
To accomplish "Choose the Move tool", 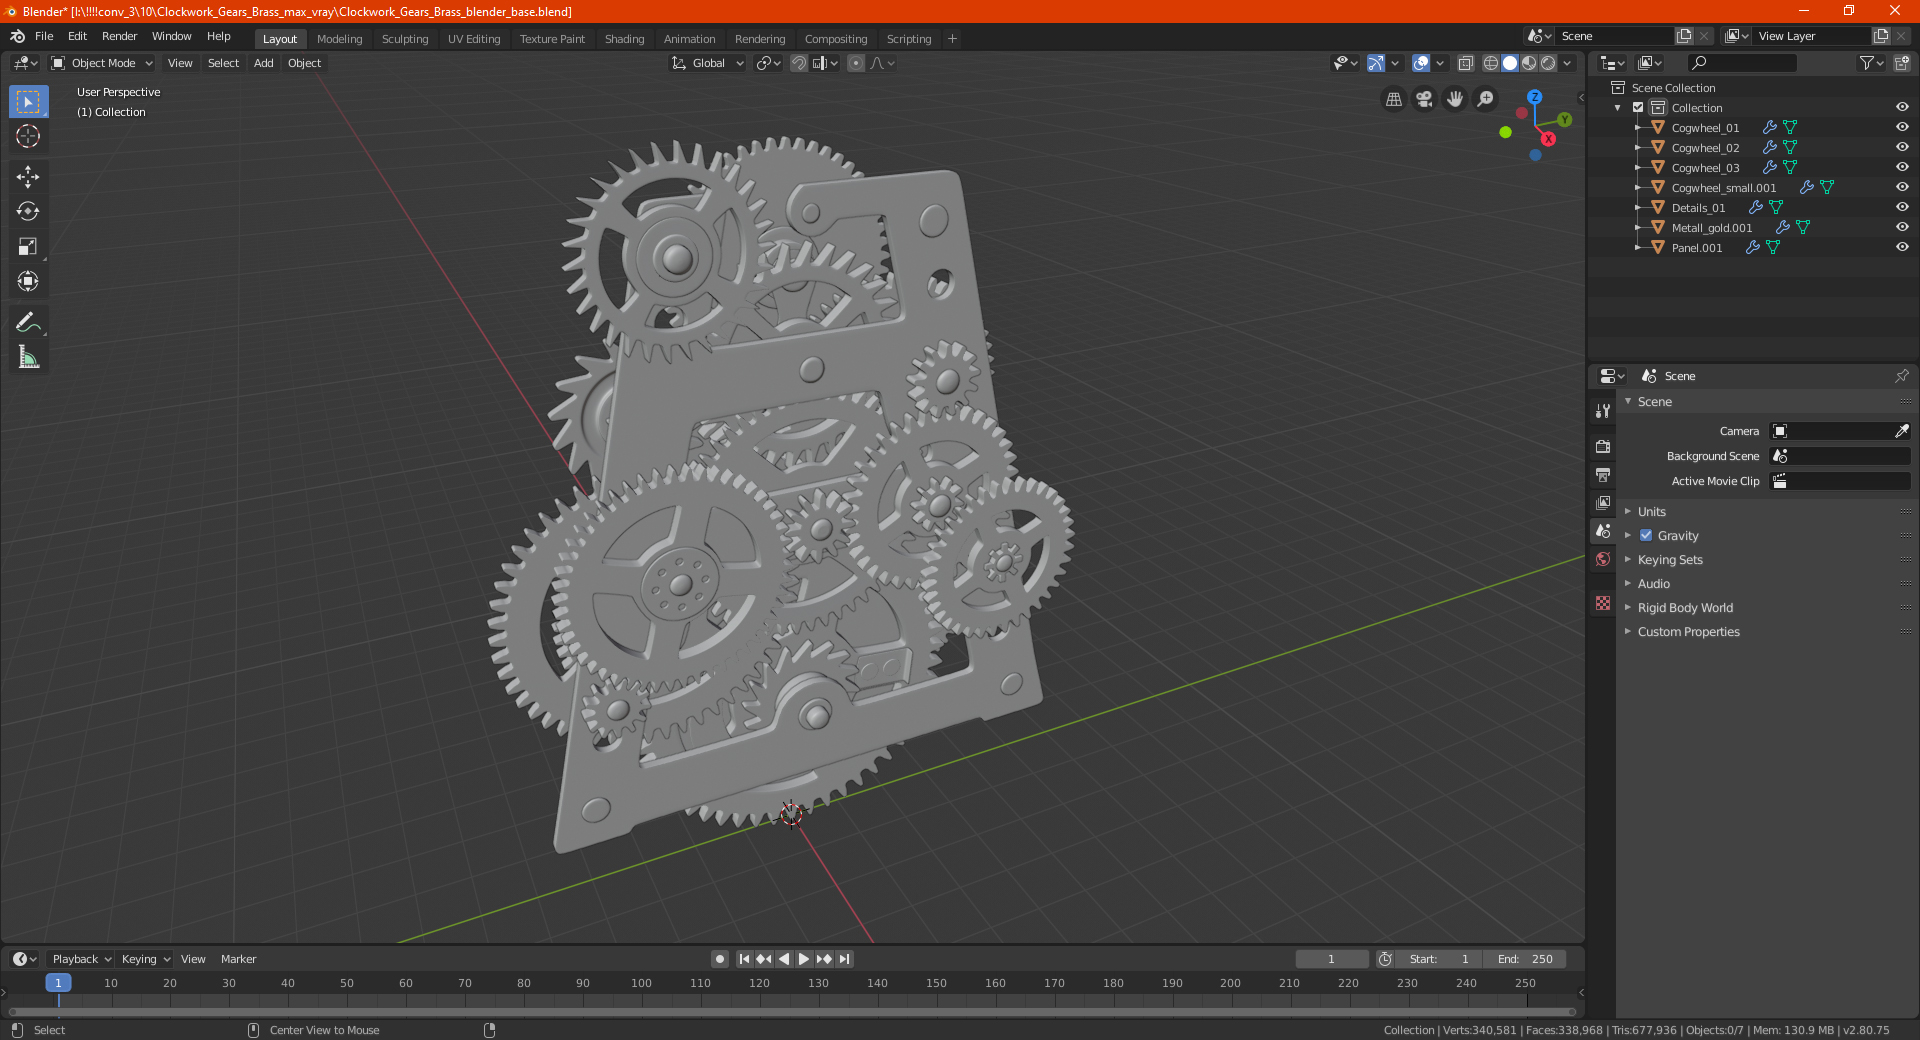I will click(x=28, y=177).
